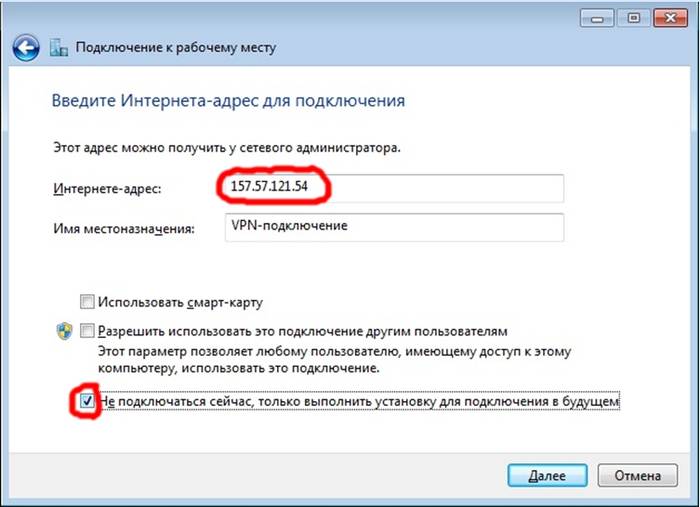Click the heading Введите Интернета-адрес для подключения
Image resolution: width=700 pixels, height=507 pixels.
(x=228, y=100)
